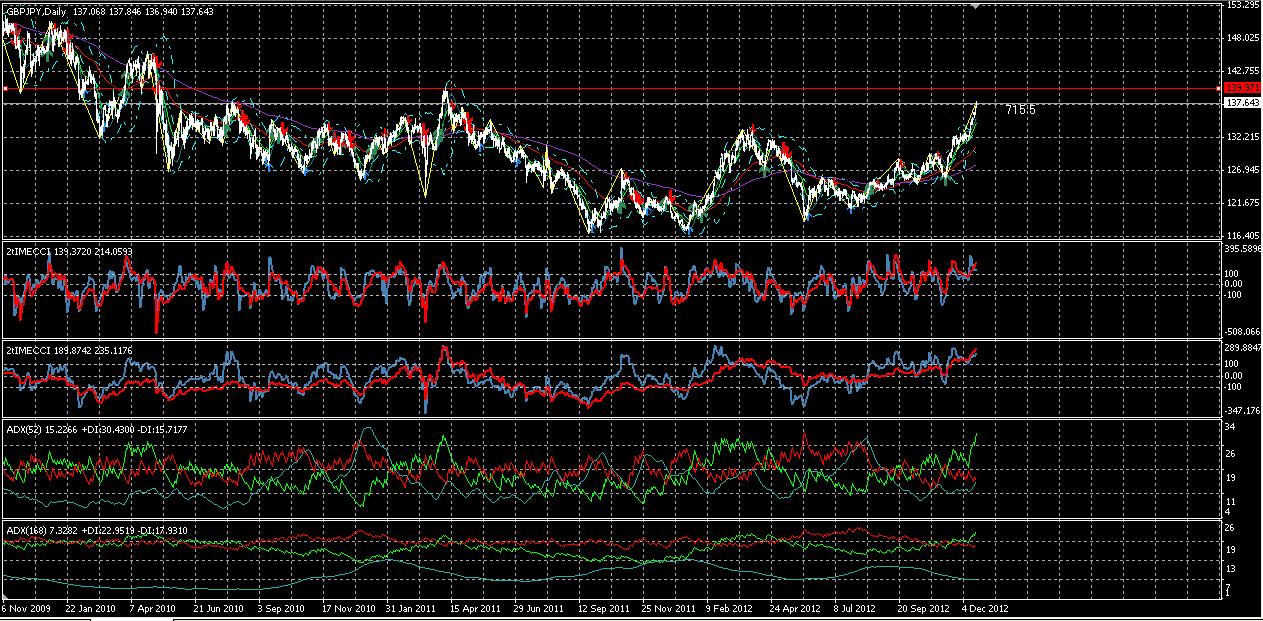1263x621 pixels.
Task: Click the 395.5896 indicator scale value
Action: [x=1244, y=248]
